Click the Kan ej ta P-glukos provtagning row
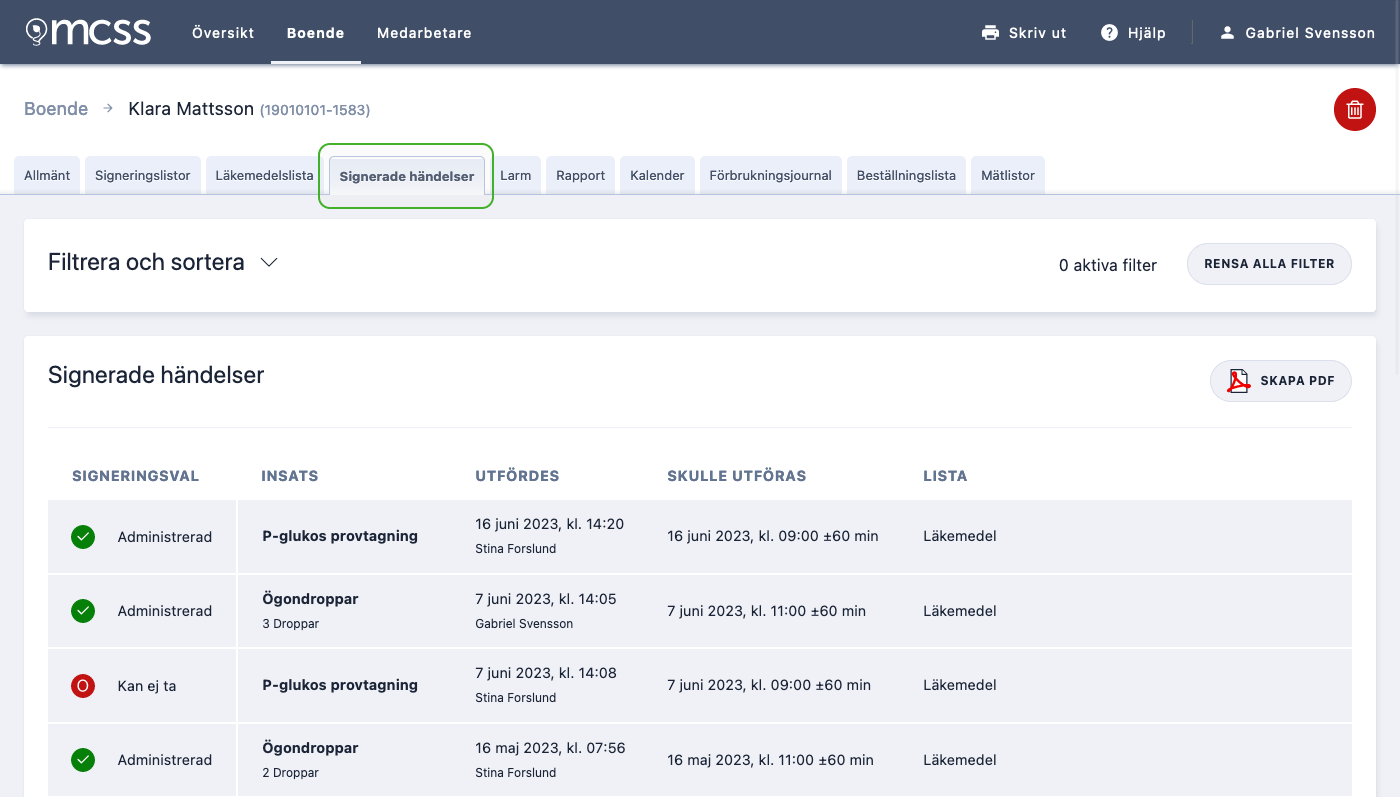 point(700,686)
